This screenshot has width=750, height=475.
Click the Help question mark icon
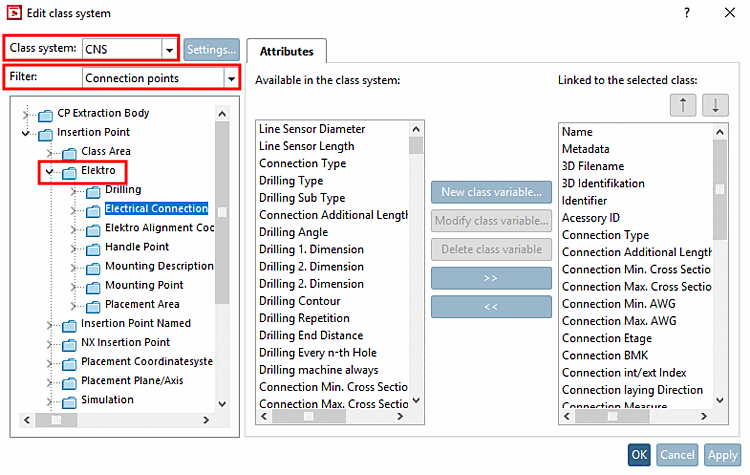(x=687, y=13)
